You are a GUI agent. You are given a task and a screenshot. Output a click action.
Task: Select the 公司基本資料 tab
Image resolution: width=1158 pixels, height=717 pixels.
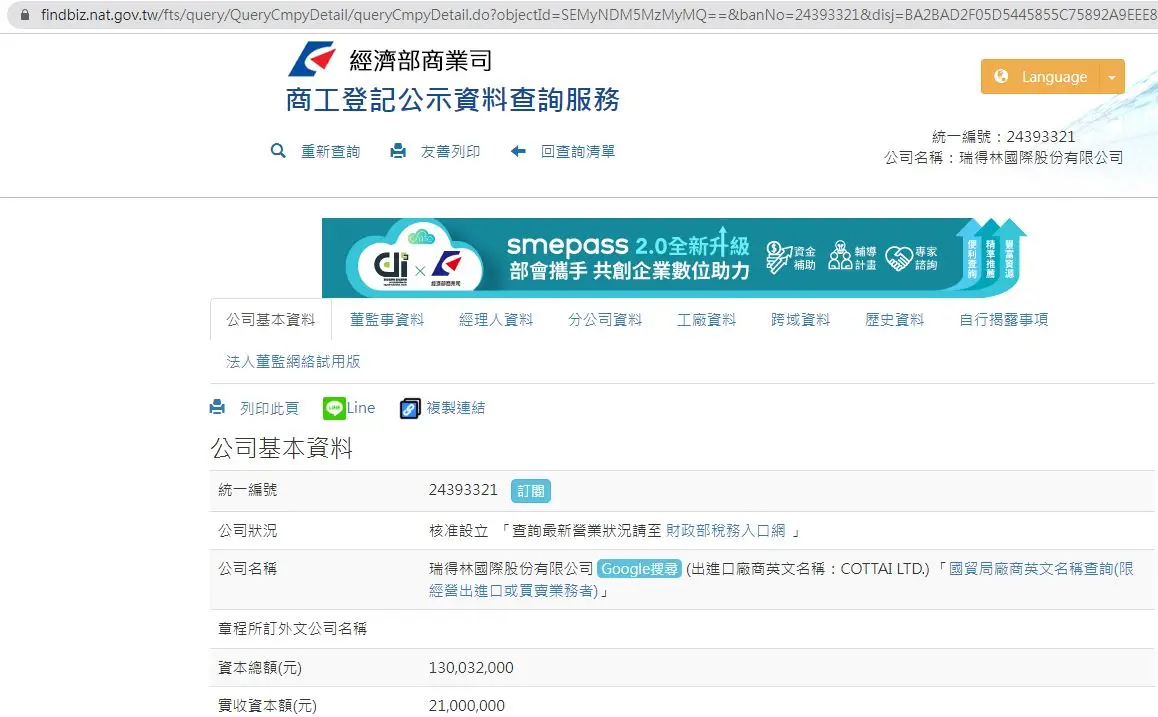[x=270, y=320]
